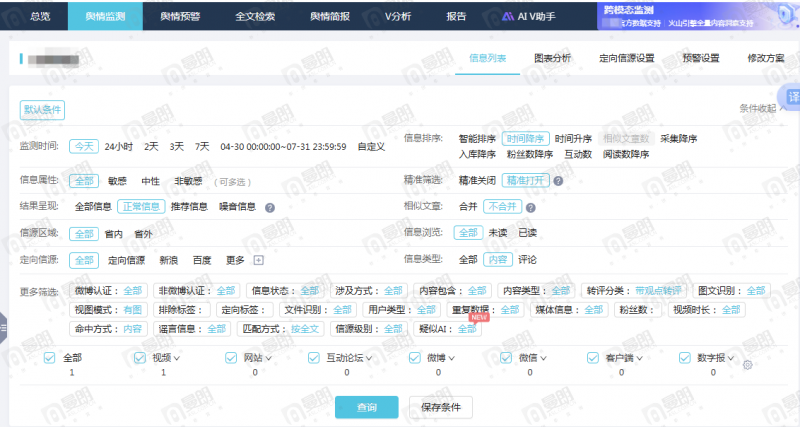The image size is (800, 427).
Task: Click the 译 translate floating icon
Action: (791, 97)
